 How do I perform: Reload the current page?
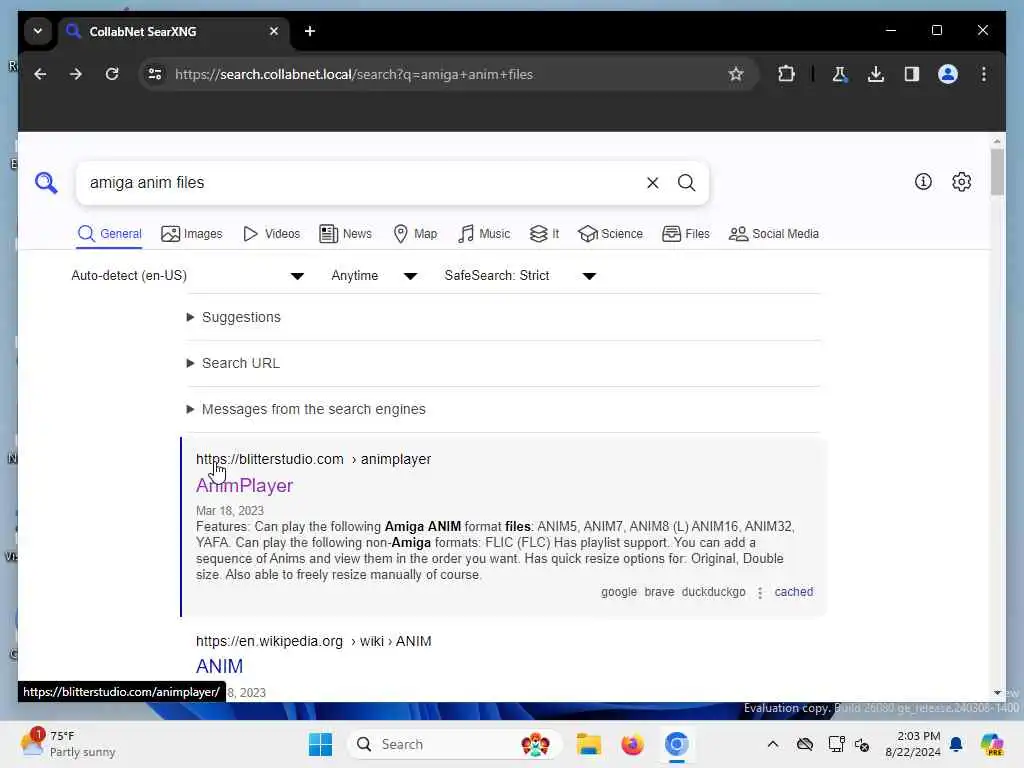[112, 74]
